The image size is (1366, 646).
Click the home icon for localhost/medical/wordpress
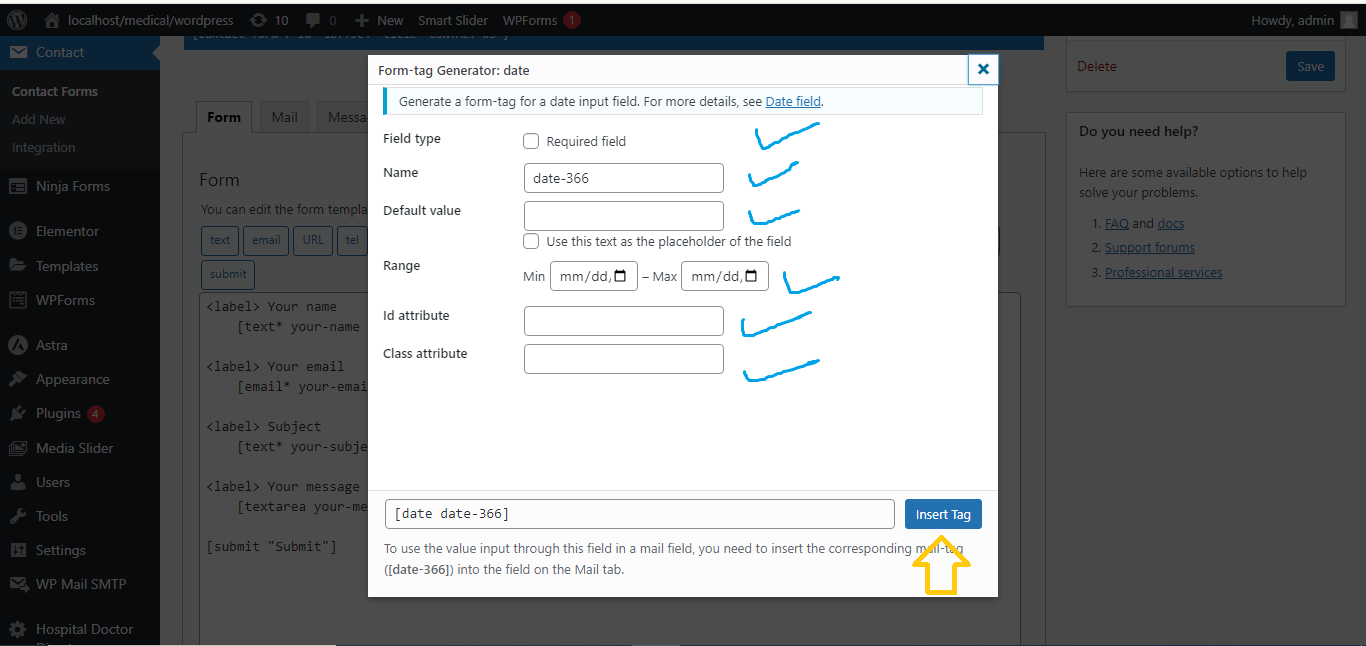click(52, 20)
